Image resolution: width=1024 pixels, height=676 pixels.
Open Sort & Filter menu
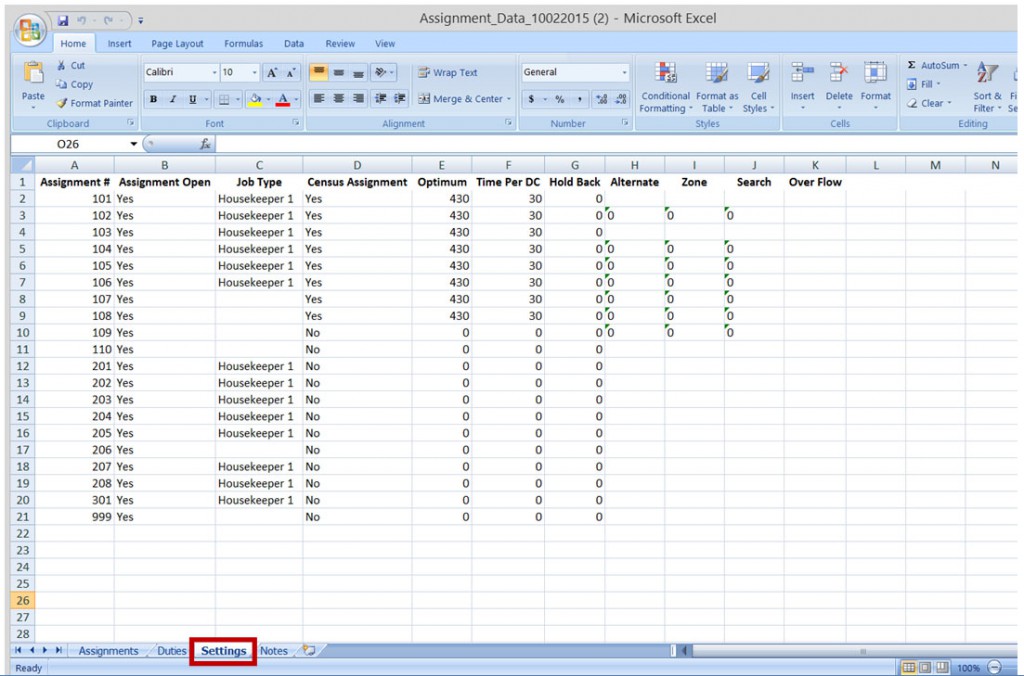986,88
